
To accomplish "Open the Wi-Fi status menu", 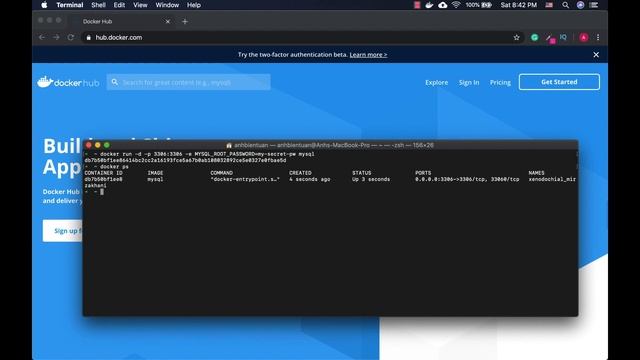I will click(456, 5).
